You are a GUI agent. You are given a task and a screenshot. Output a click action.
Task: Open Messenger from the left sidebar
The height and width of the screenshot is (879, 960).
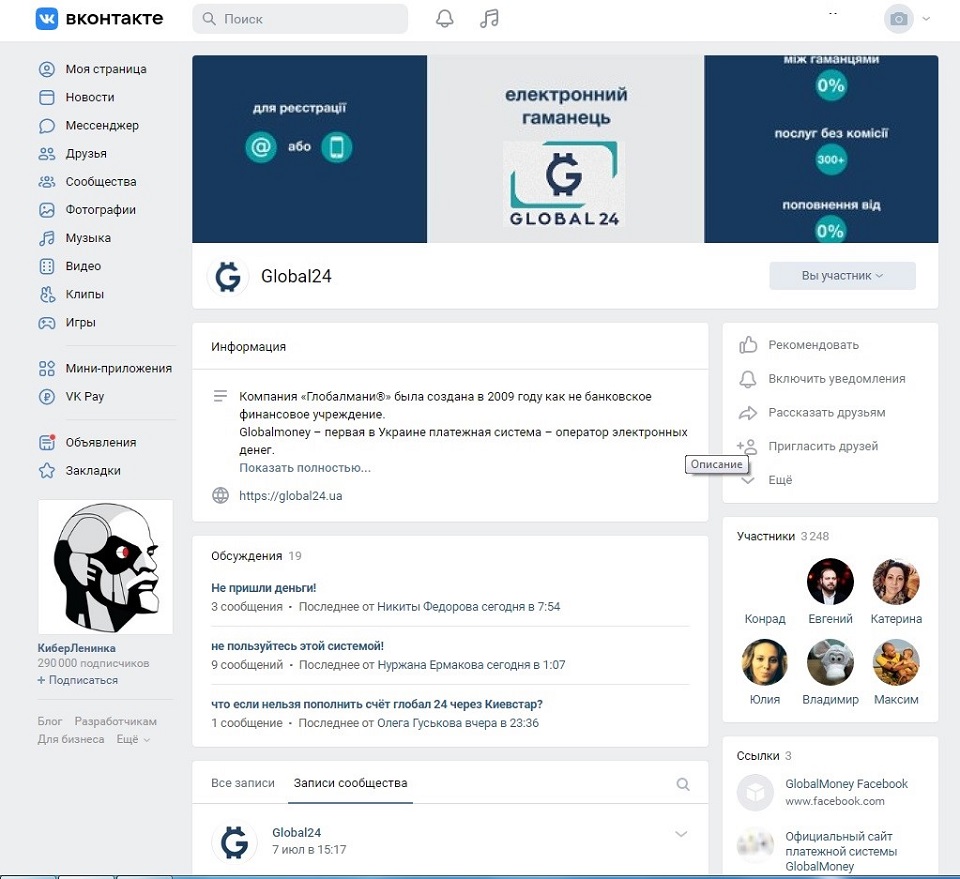tap(101, 126)
